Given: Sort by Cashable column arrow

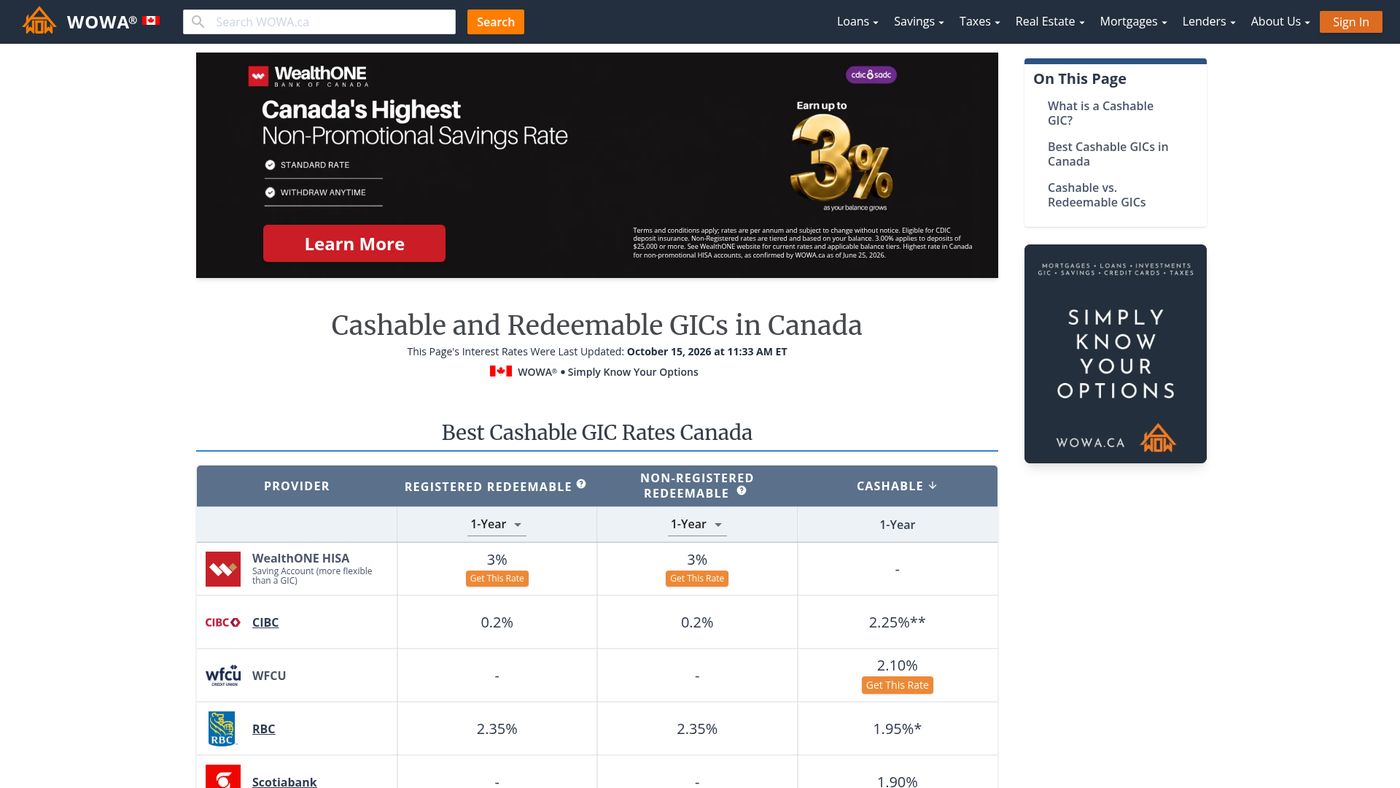Looking at the screenshot, I should coord(933,486).
